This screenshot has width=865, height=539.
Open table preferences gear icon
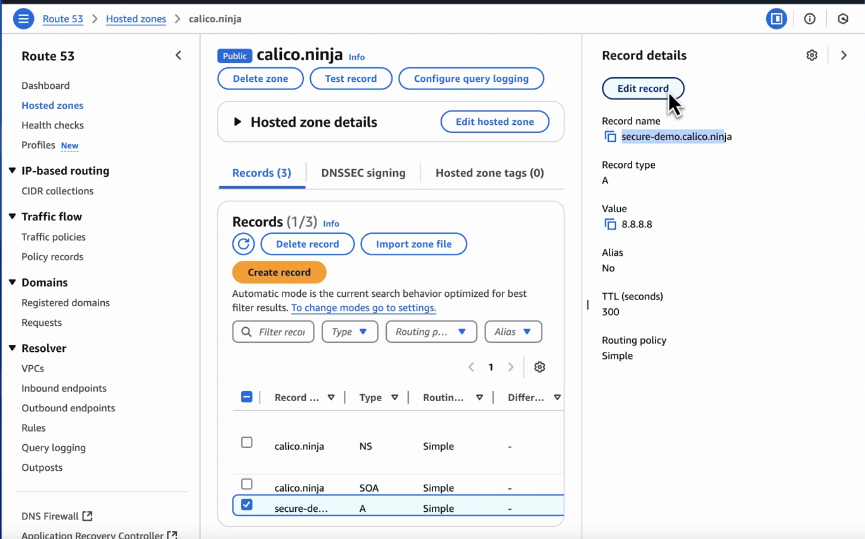click(x=540, y=367)
